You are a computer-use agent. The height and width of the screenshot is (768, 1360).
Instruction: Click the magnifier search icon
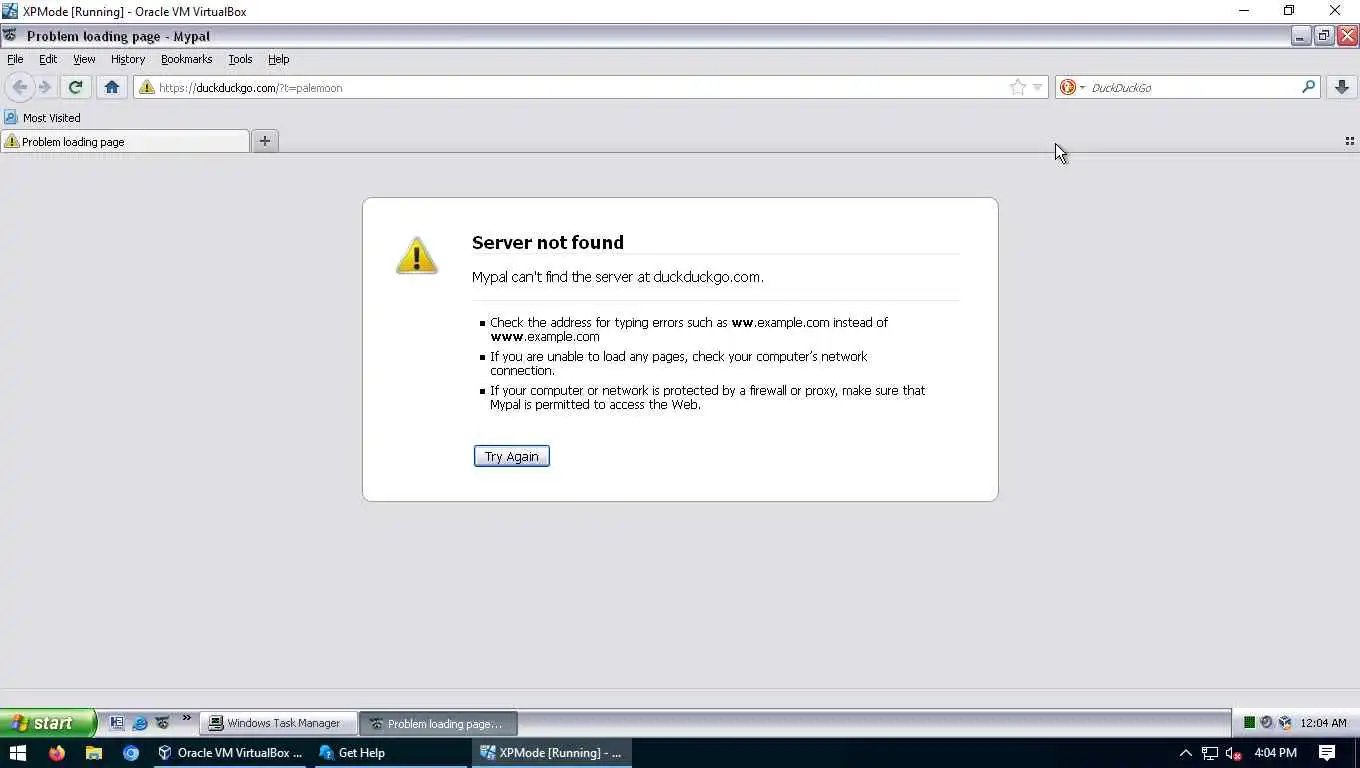[x=1308, y=87]
